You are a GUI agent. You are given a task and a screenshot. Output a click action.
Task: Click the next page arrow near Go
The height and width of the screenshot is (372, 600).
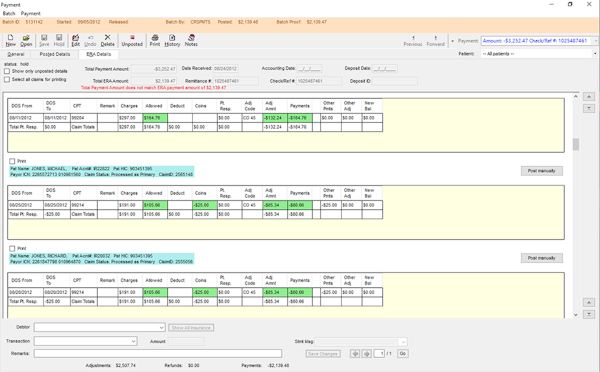(367, 354)
